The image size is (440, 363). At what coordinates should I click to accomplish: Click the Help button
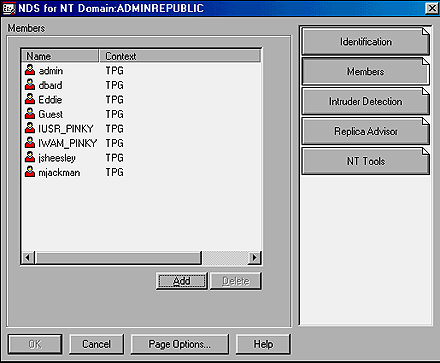[x=263, y=344]
